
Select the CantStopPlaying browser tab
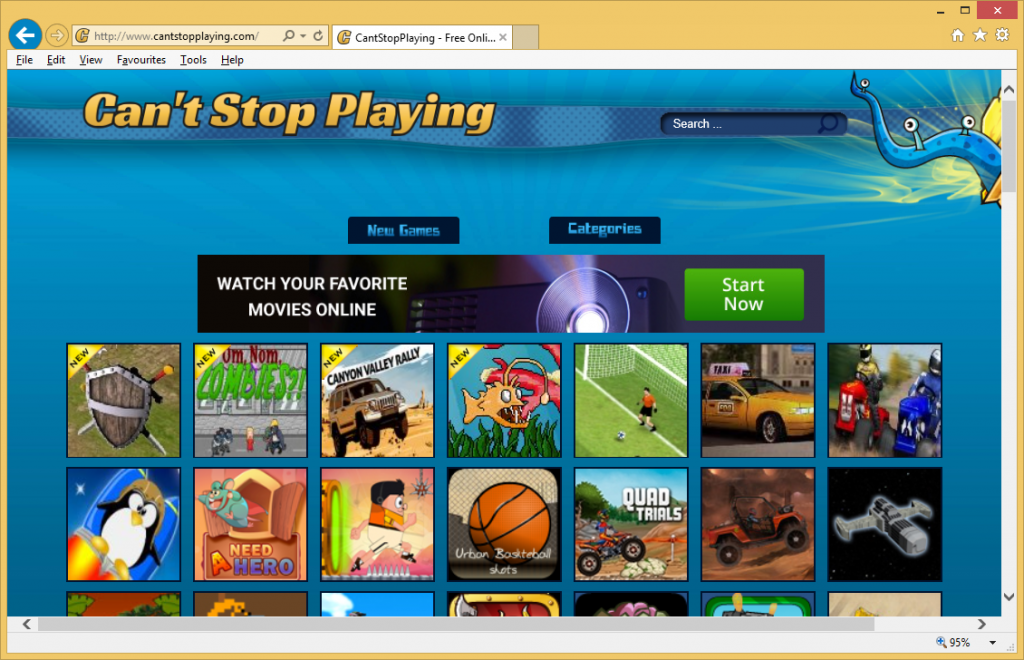(x=423, y=37)
